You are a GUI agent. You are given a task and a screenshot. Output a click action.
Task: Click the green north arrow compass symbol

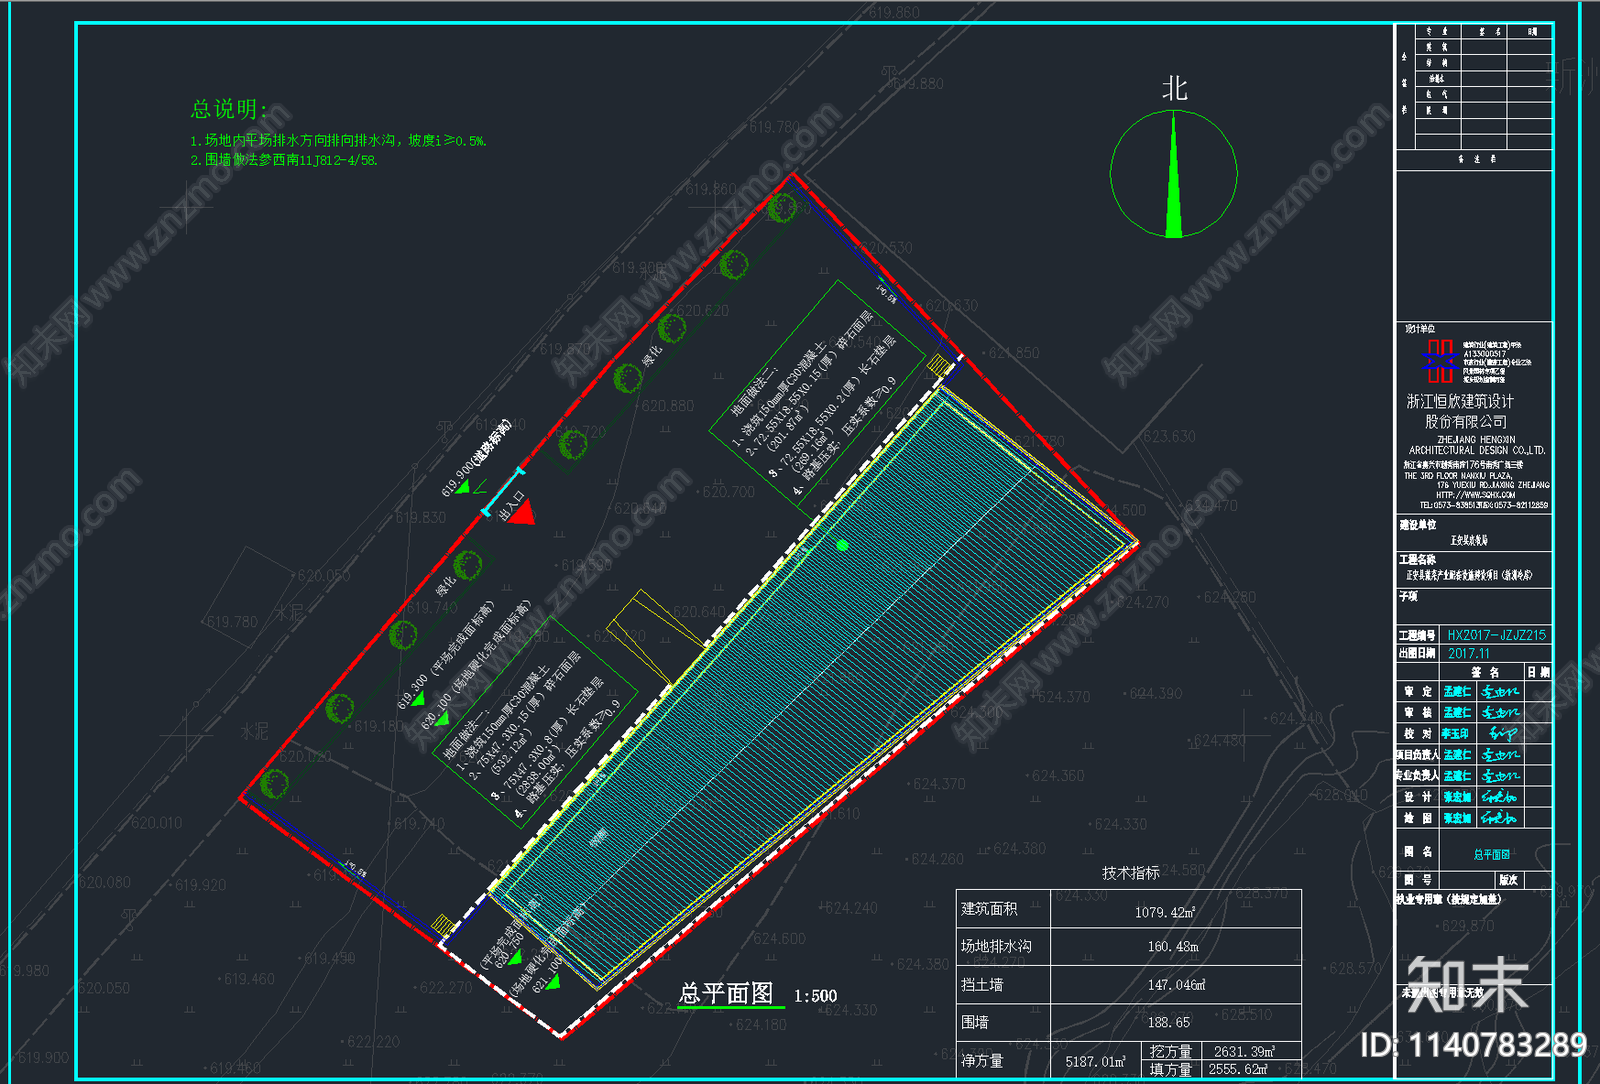tap(1174, 174)
